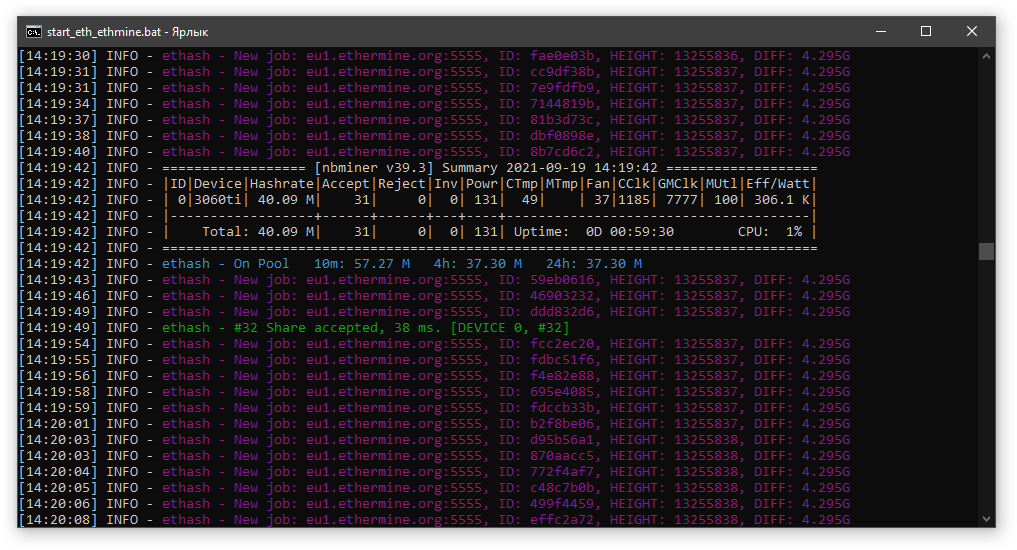Click the timestamp [14:19:30]
This screenshot has height=550, width=1017.
pyautogui.click(x=58, y=56)
